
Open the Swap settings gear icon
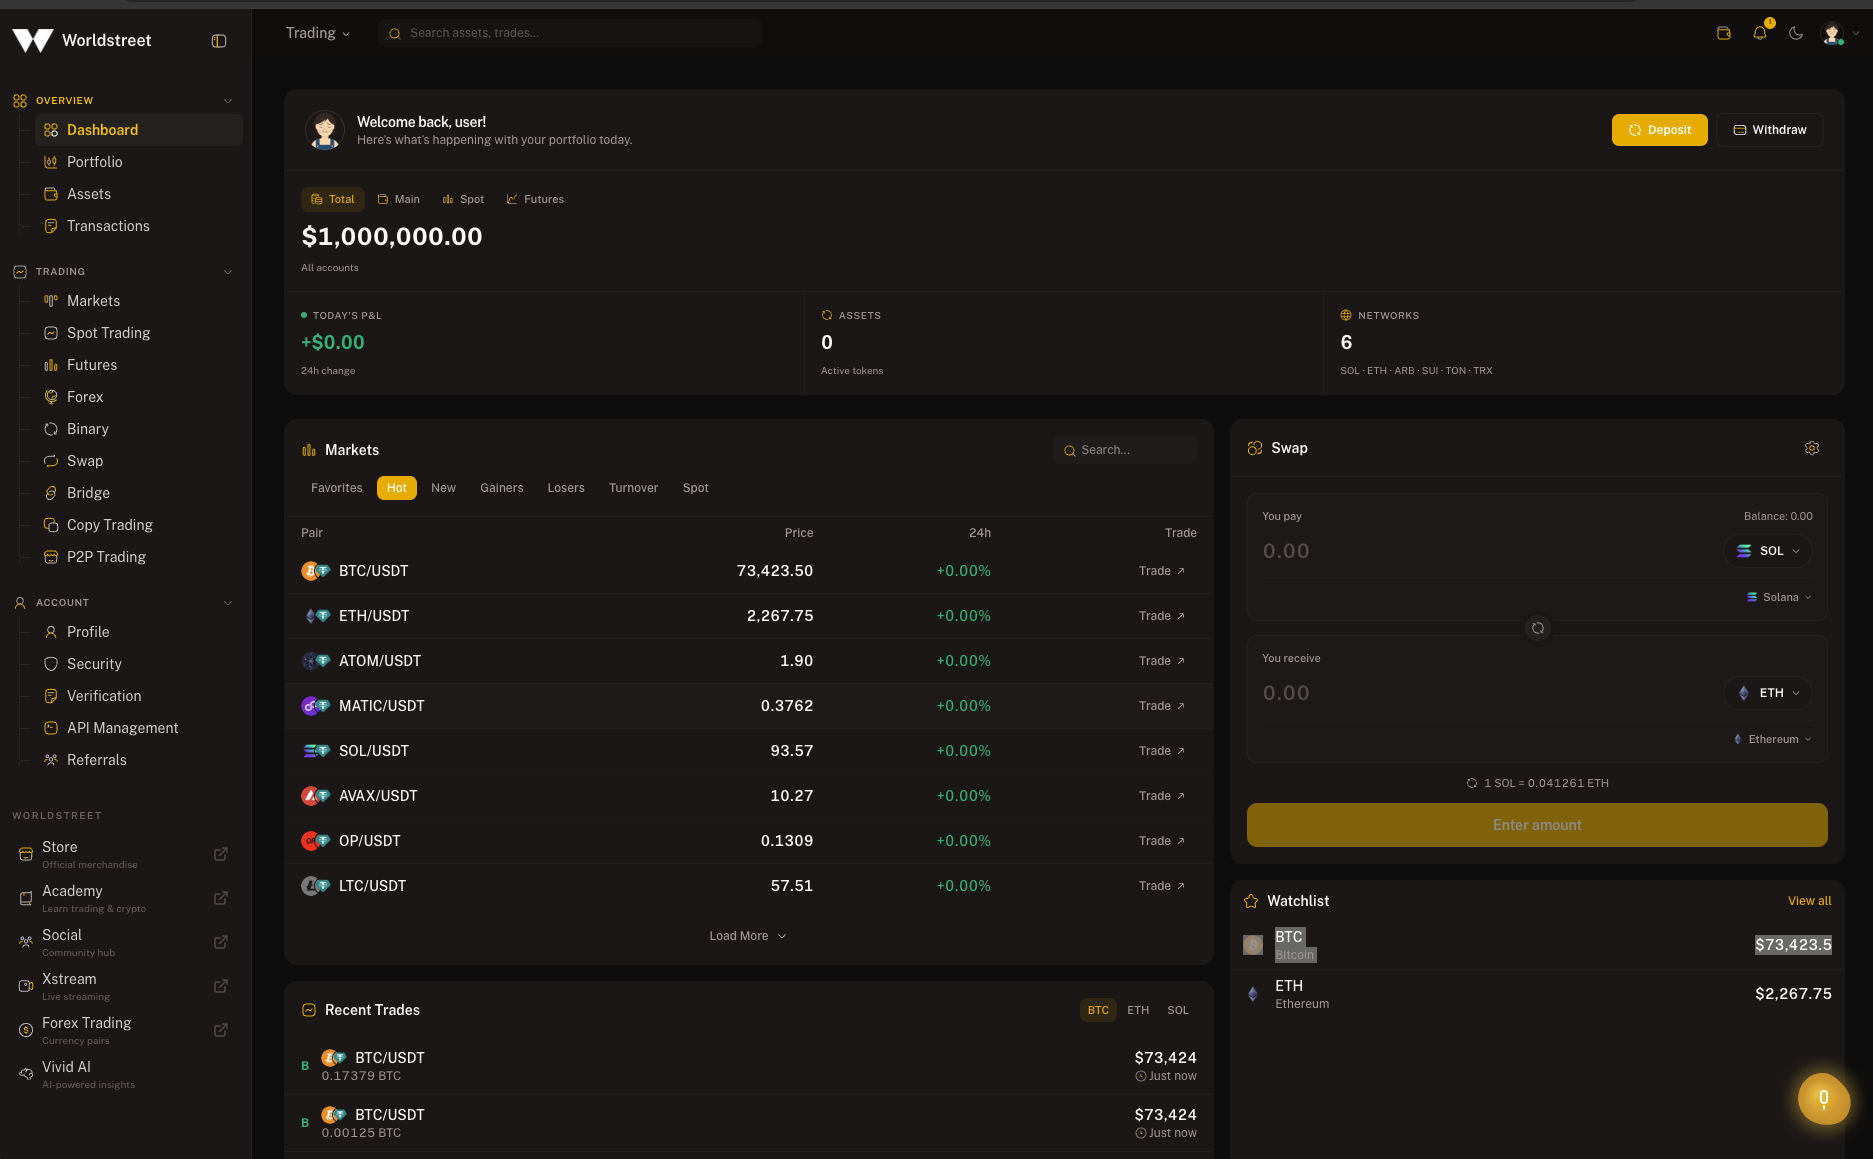[1812, 448]
